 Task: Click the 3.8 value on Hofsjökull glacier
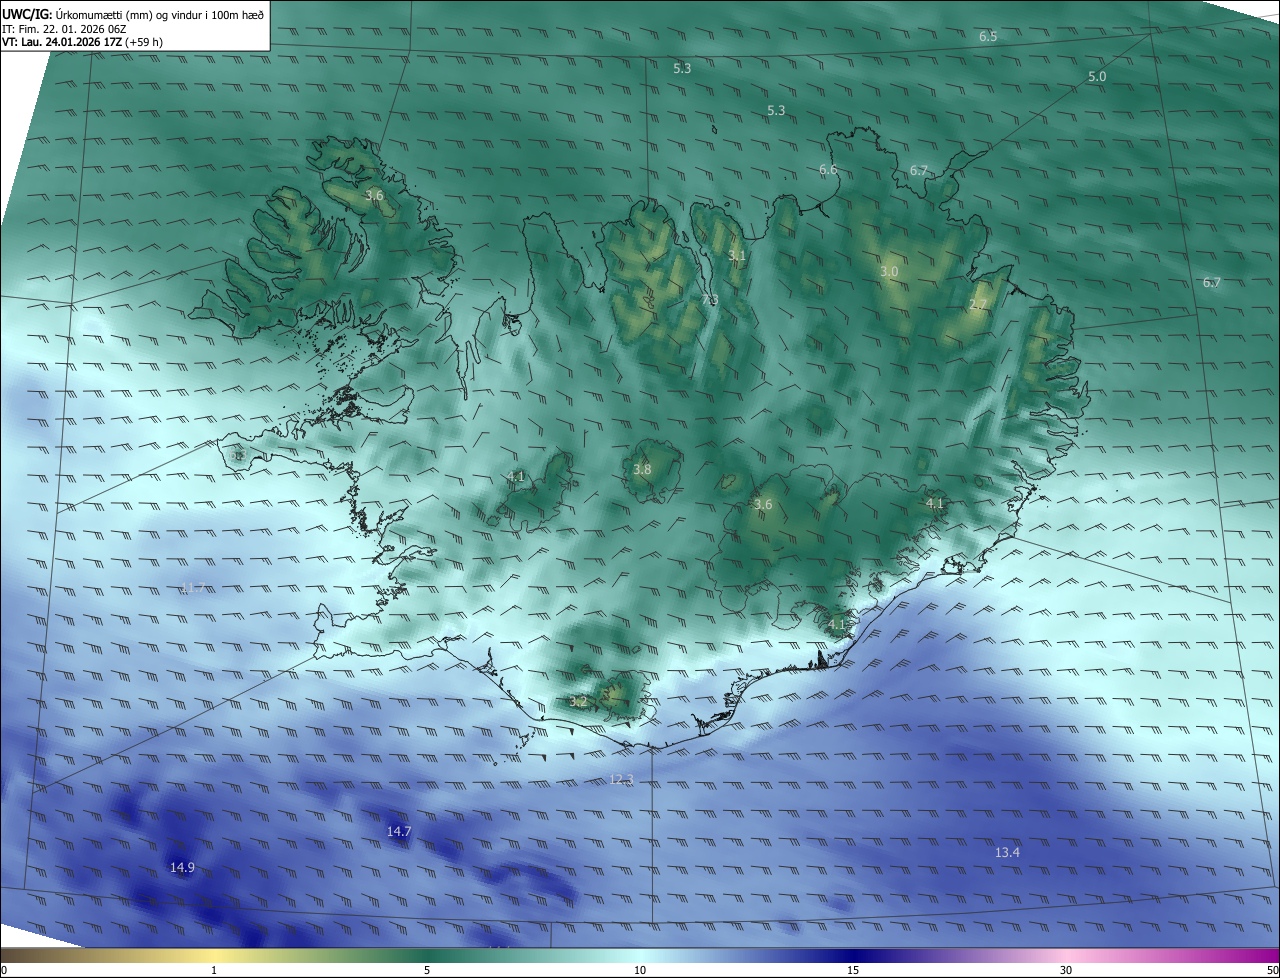642,469
